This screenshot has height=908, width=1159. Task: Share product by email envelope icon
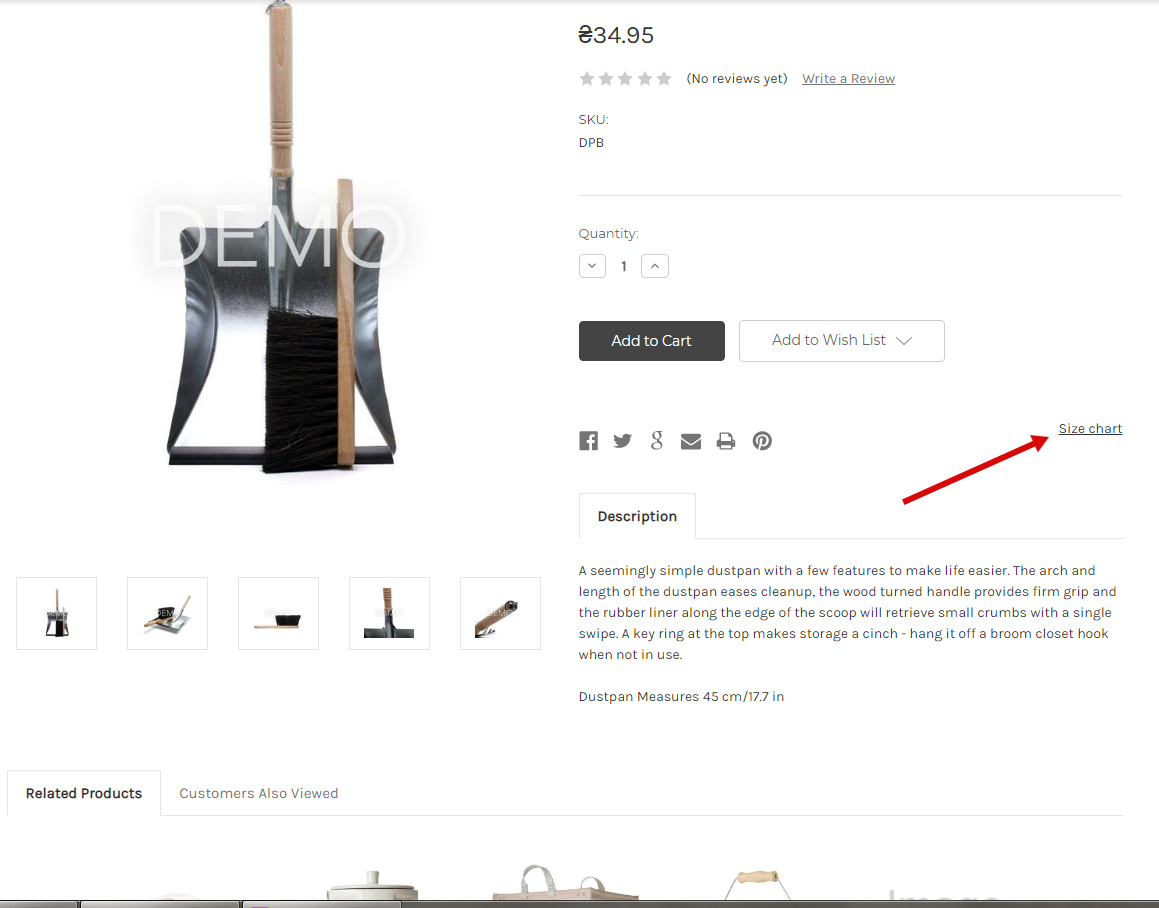tap(690, 441)
